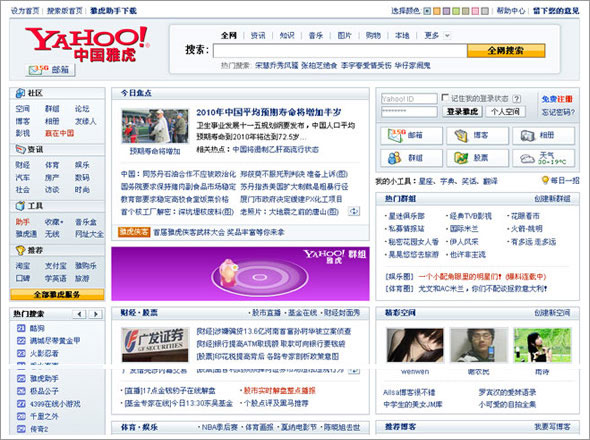Click the 酷狗 hot search item icon
The image size is (590, 440).
[x=21, y=328]
